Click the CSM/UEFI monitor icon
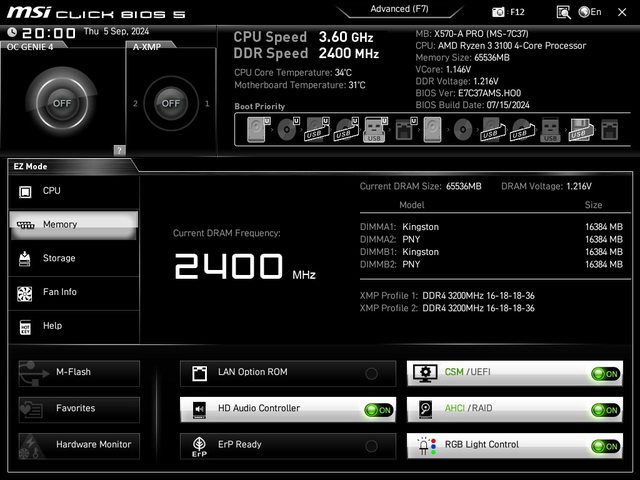 (x=424, y=373)
